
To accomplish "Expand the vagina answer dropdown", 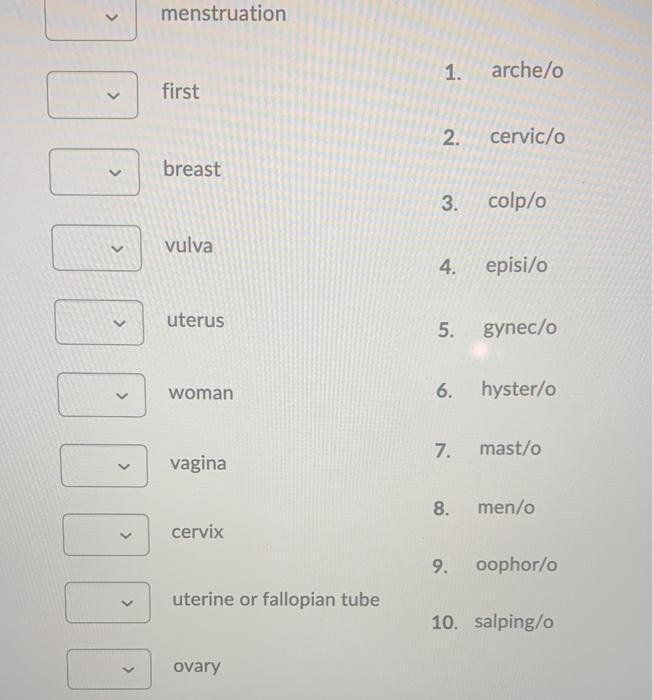I will point(104,466).
